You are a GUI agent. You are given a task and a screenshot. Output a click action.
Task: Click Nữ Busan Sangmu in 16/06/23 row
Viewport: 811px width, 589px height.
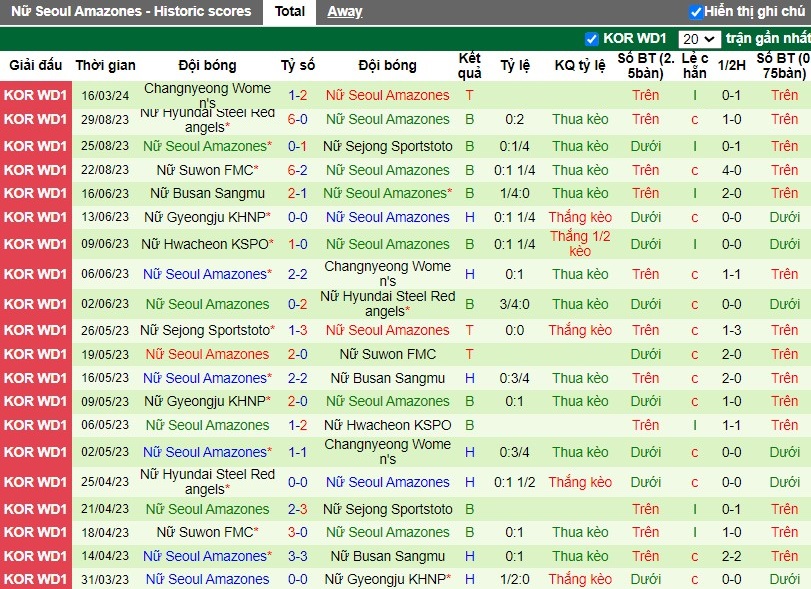207,193
